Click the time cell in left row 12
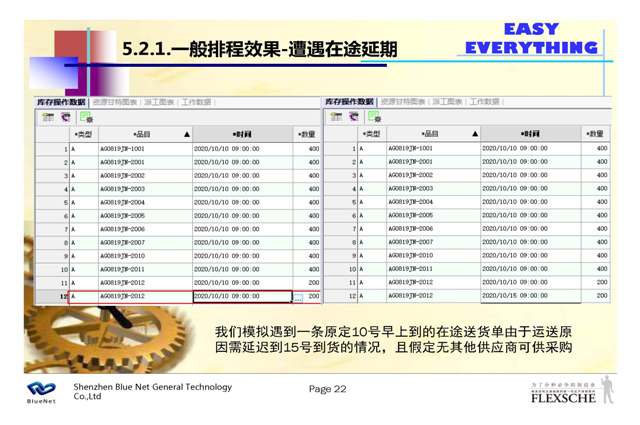This screenshot has width=640, height=425. [239, 297]
